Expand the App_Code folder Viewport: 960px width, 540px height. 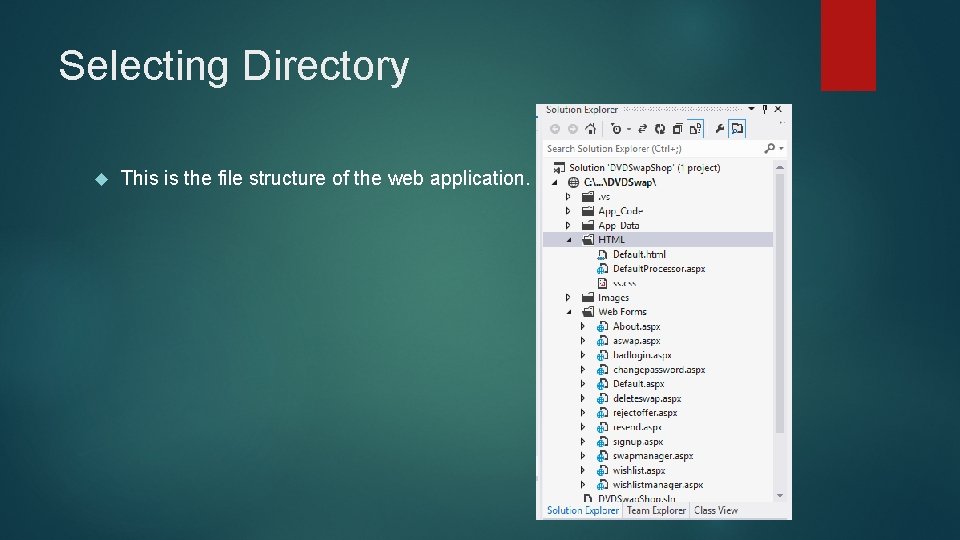(x=568, y=211)
